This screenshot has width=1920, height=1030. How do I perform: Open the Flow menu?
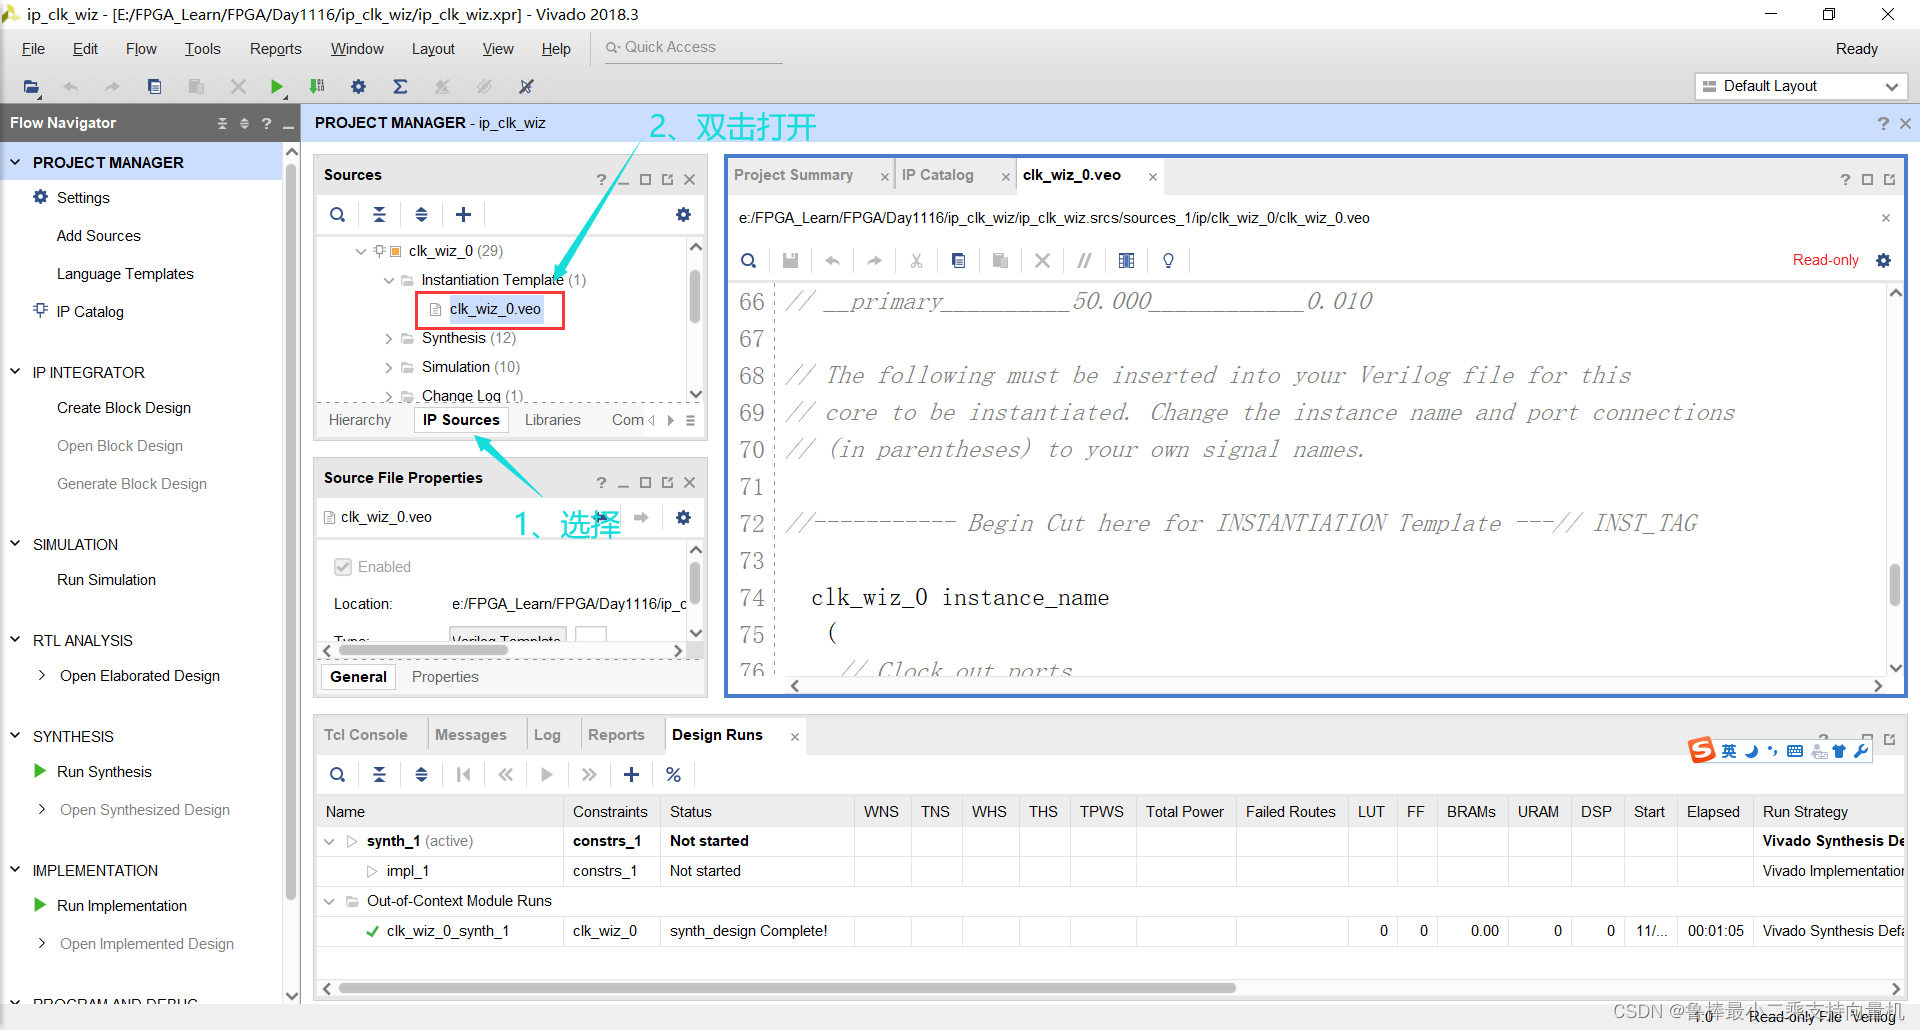(141, 49)
